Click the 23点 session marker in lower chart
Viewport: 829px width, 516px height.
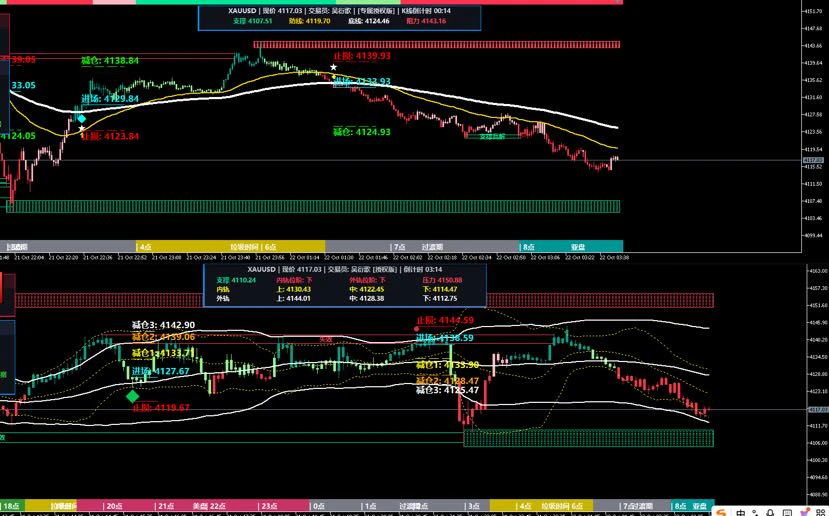tap(267, 506)
